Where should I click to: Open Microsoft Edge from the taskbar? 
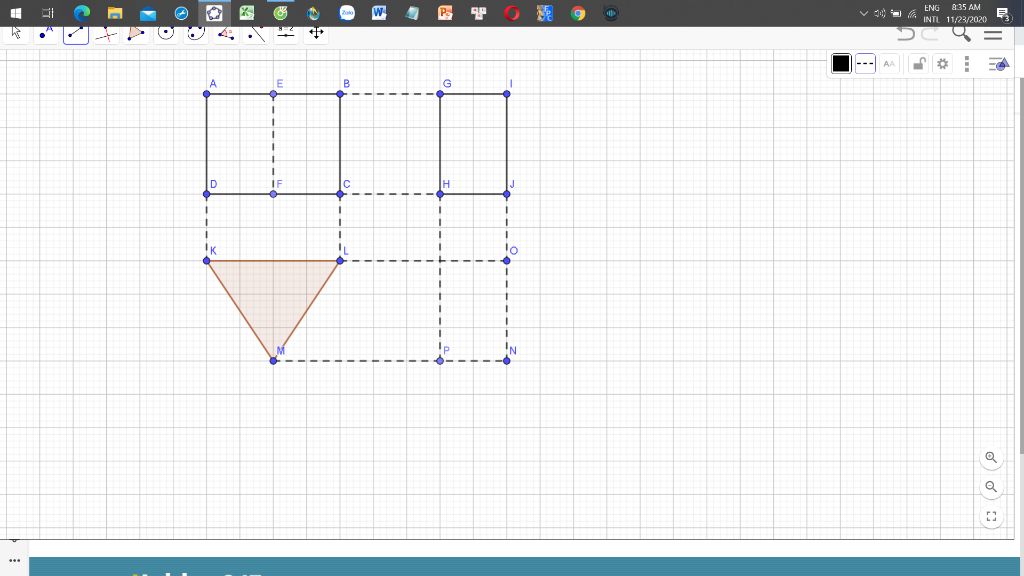click(82, 13)
